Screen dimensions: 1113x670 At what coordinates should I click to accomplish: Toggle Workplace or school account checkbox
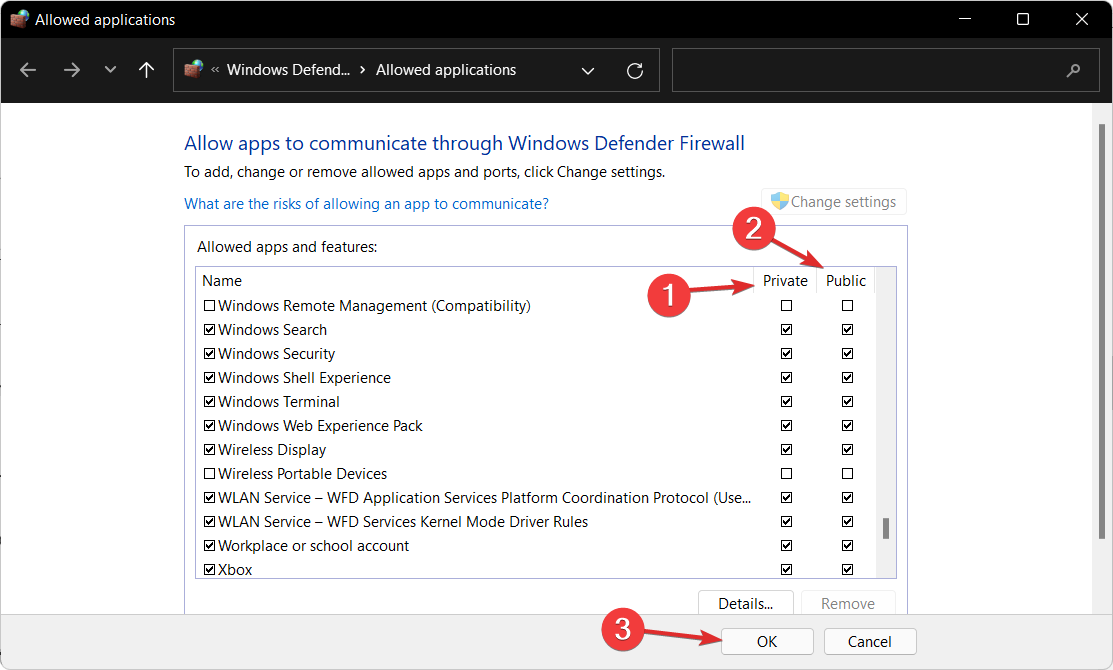[x=209, y=546]
